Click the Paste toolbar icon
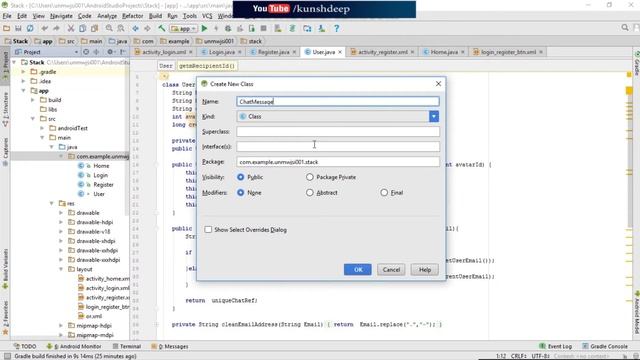Screen dimensions: 640x360 tap(94, 29)
